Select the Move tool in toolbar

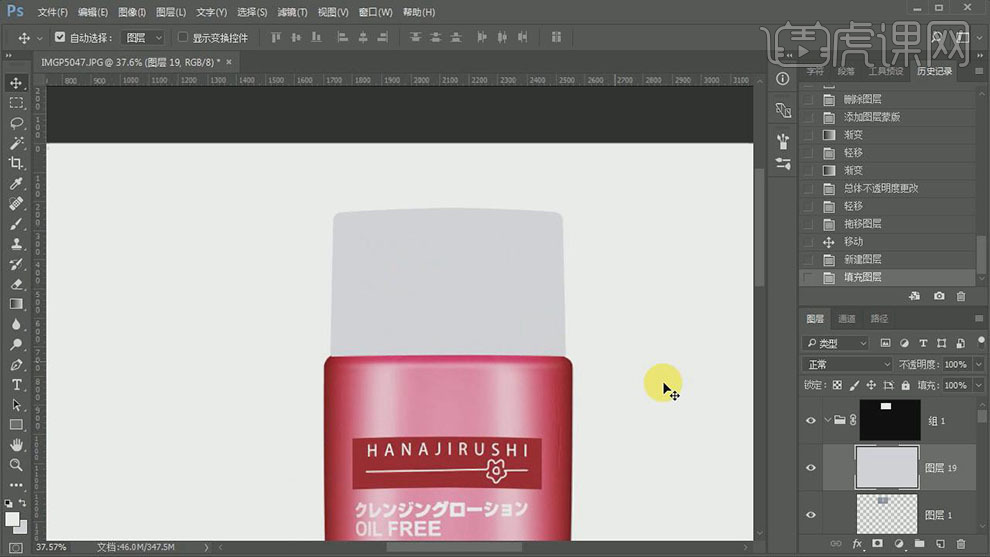(x=16, y=83)
